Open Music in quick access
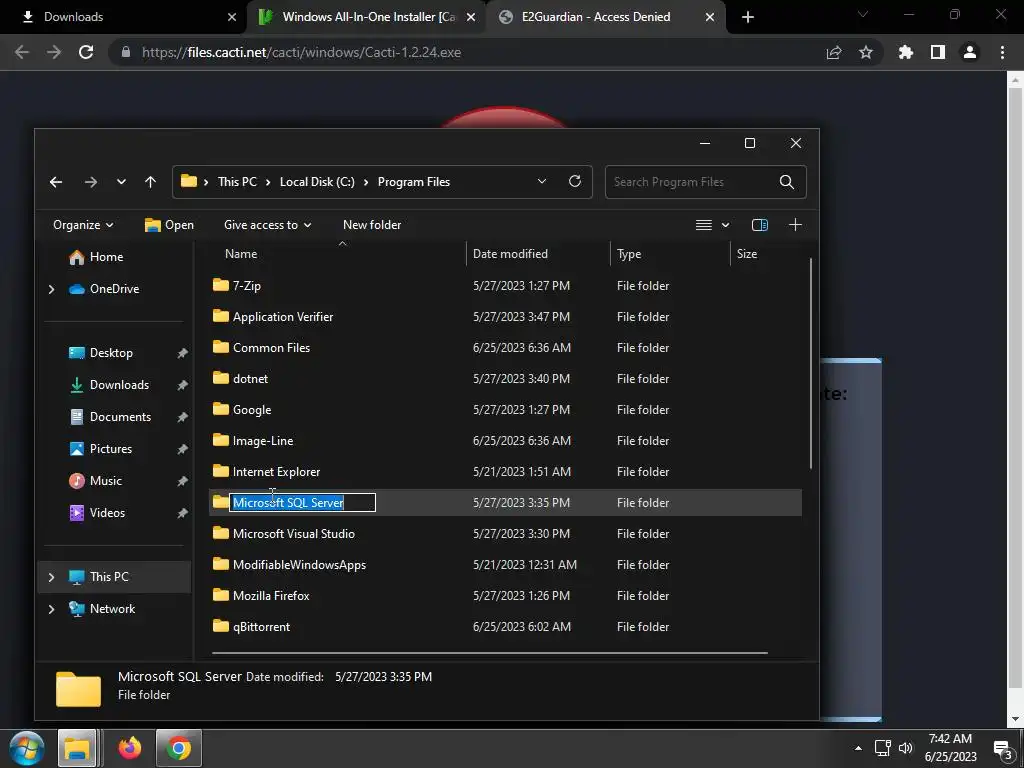 [x=96, y=481]
